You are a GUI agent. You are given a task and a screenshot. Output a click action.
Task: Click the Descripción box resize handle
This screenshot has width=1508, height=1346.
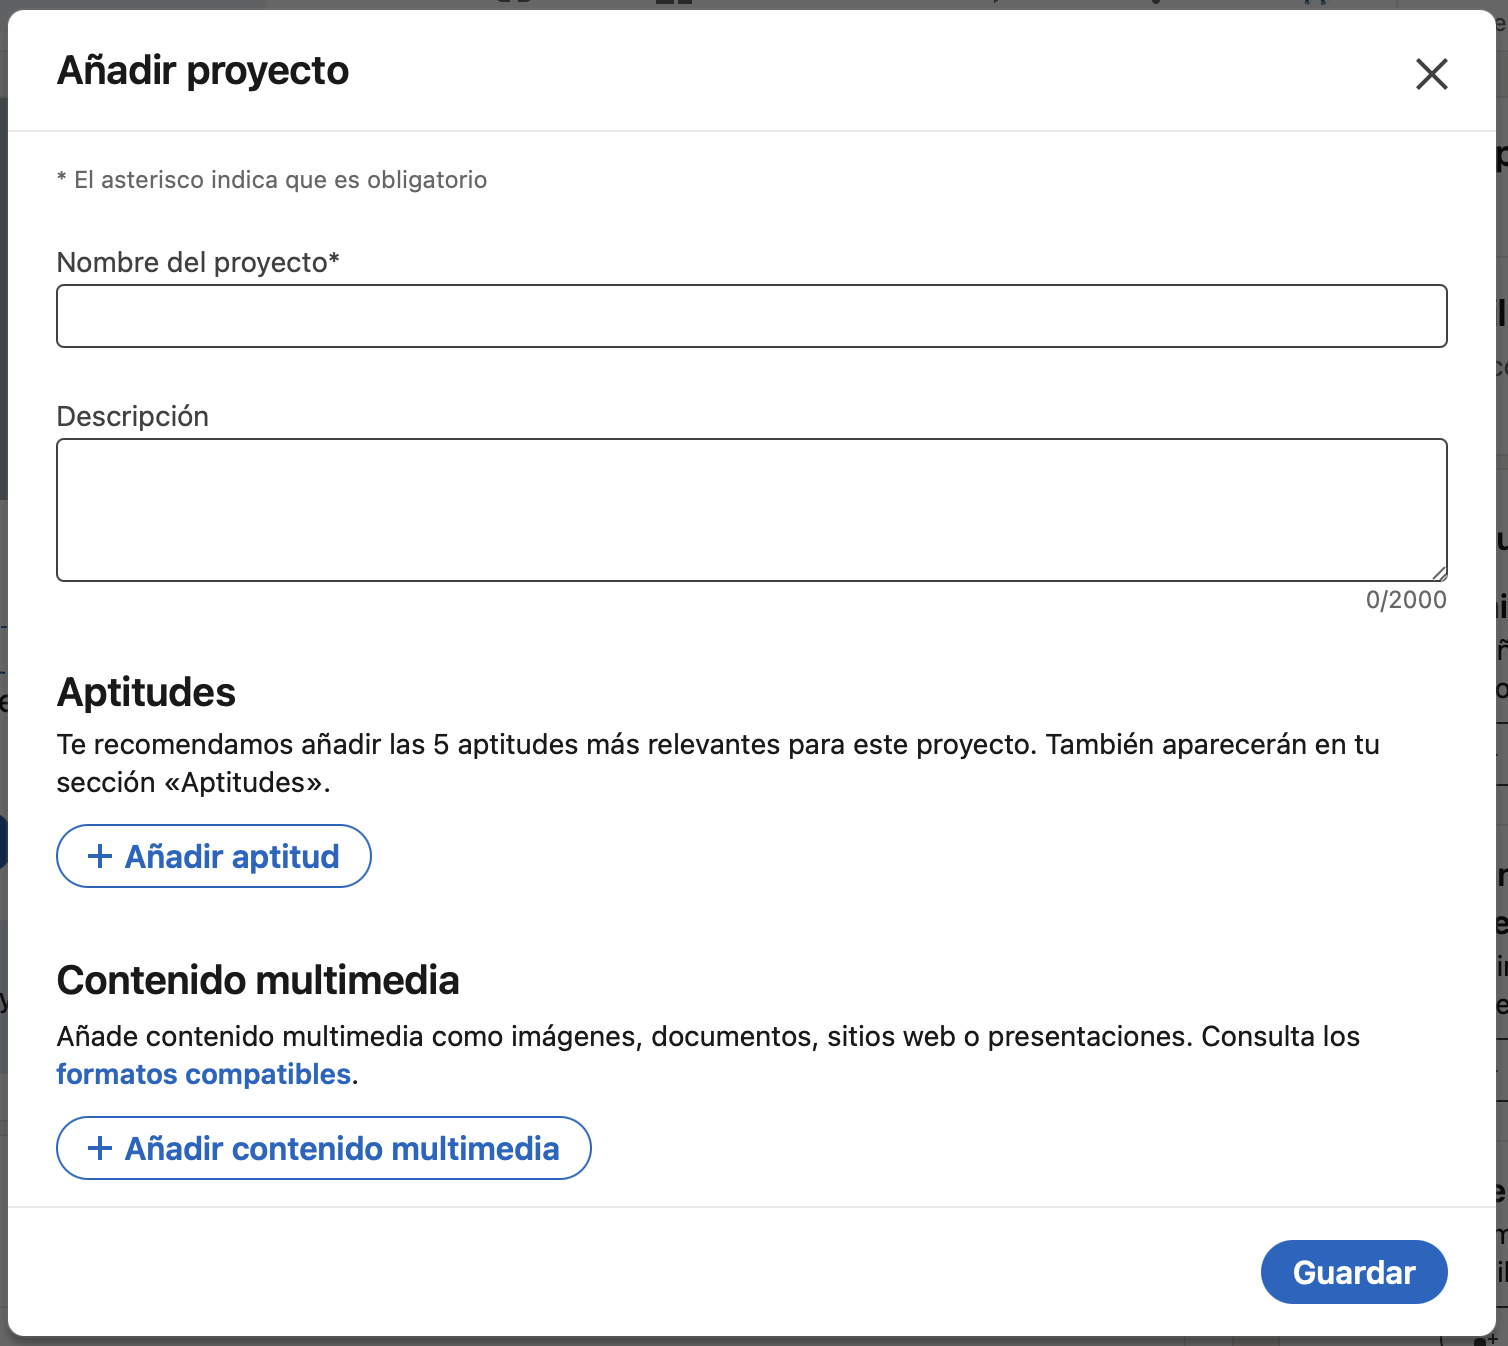coord(1438,573)
